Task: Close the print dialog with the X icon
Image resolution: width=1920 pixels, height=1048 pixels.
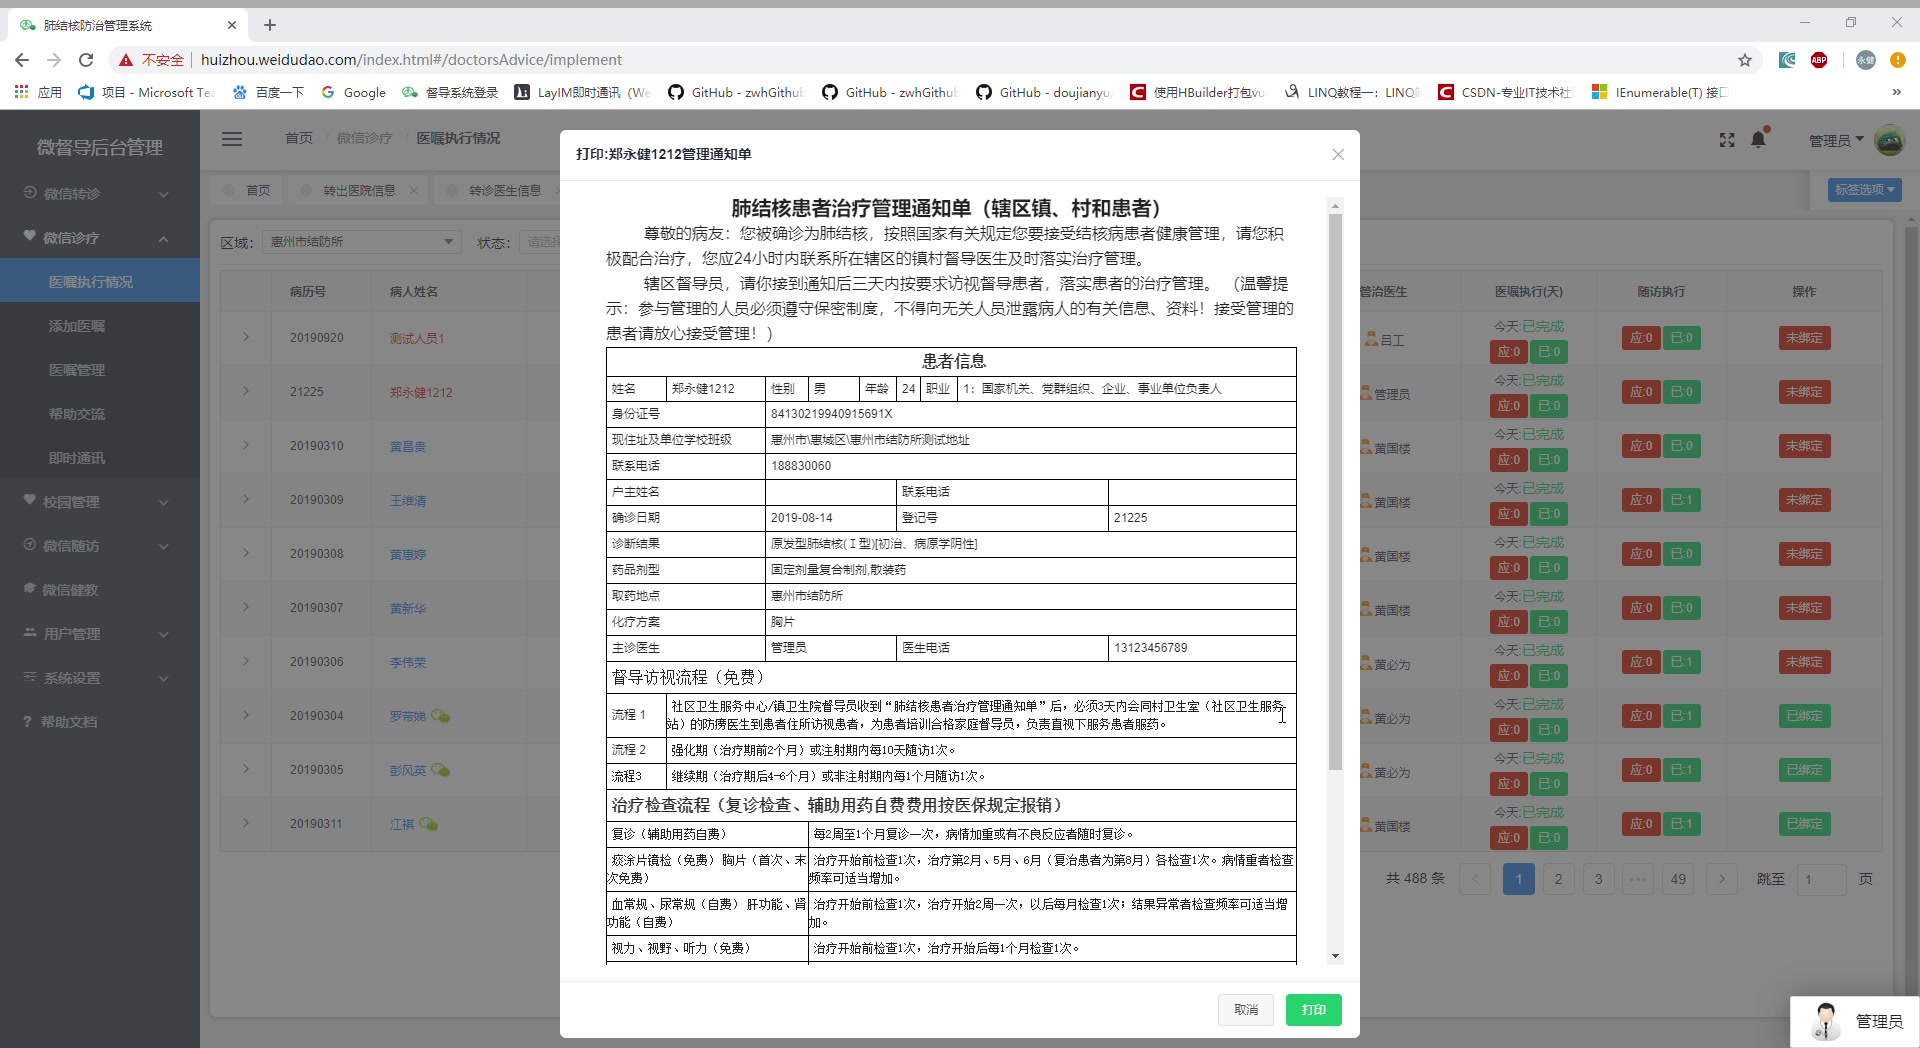Action: click(x=1338, y=154)
